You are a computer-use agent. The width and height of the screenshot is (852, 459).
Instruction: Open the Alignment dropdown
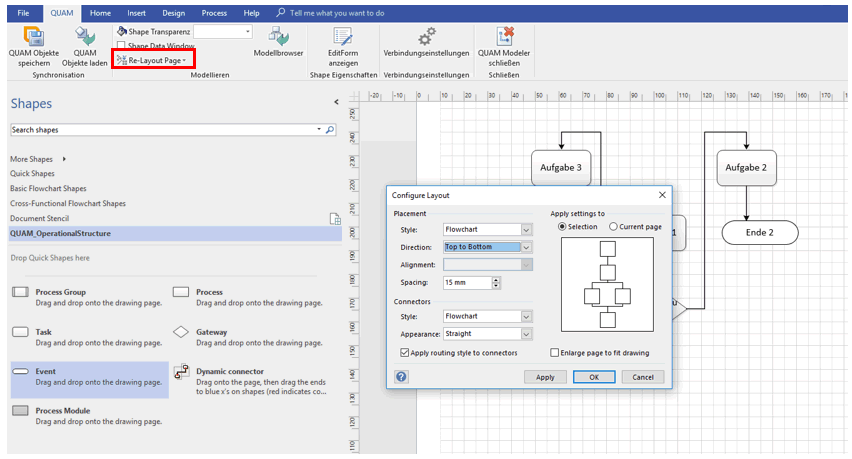(x=526, y=265)
